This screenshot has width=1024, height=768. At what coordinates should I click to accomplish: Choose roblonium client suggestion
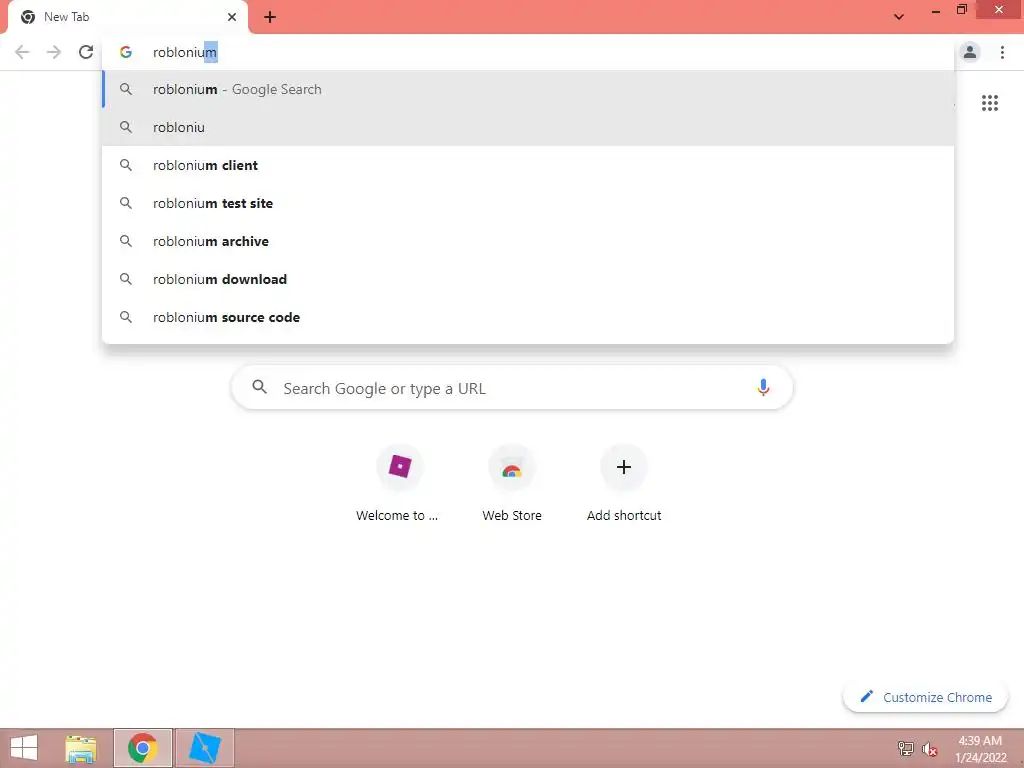(528, 165)
